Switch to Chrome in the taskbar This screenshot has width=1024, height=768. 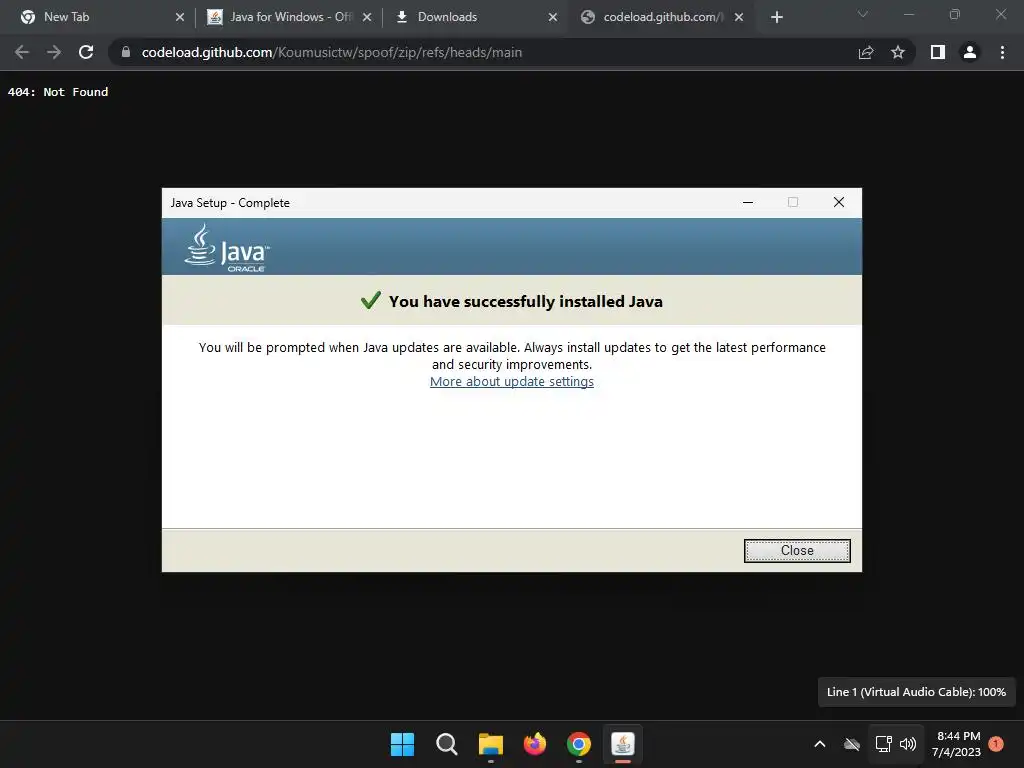(x=579, y=744)
